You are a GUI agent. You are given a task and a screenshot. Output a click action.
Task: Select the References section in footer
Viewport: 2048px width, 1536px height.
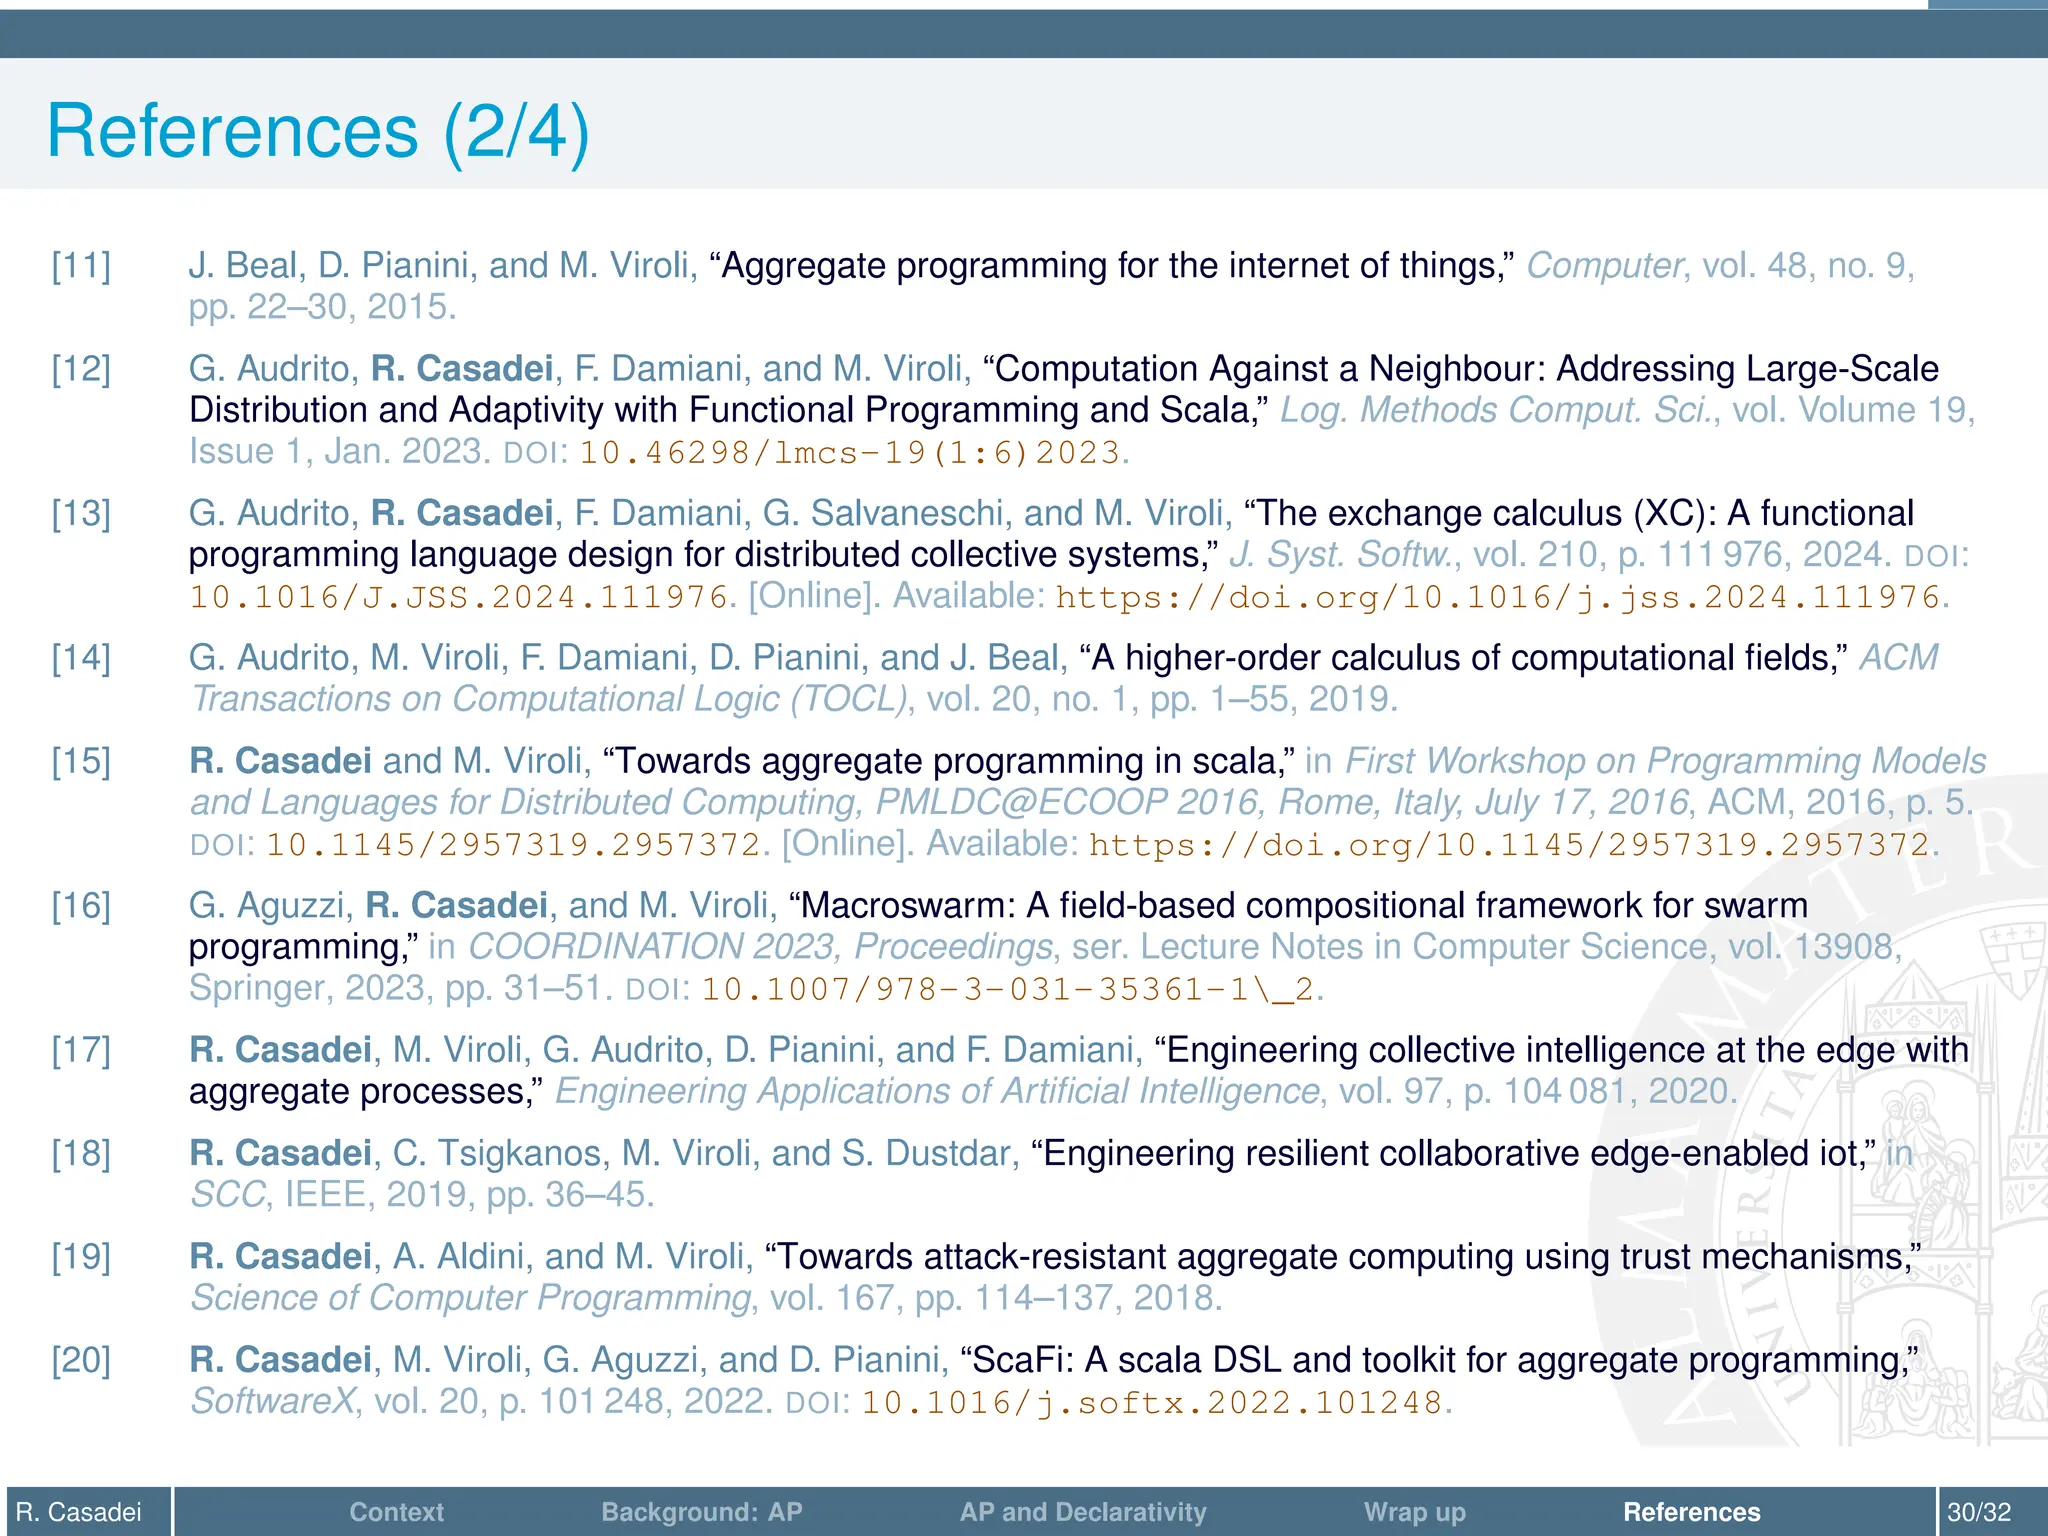click(1691, 1512)
